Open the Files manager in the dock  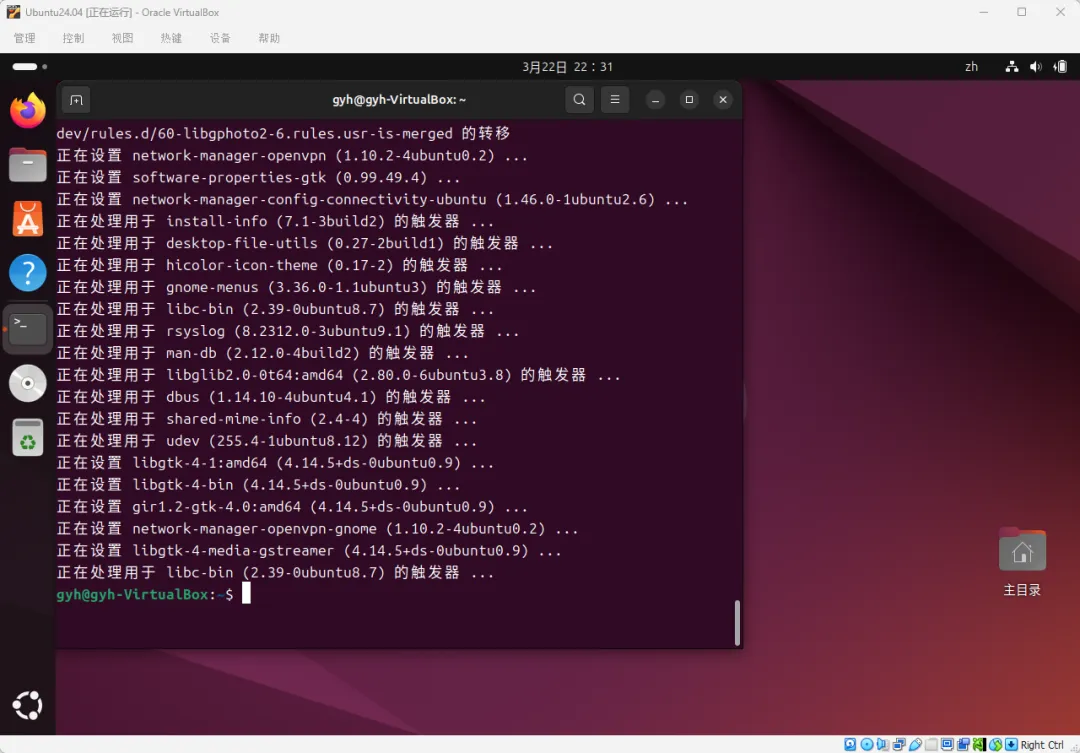(28, 165)
